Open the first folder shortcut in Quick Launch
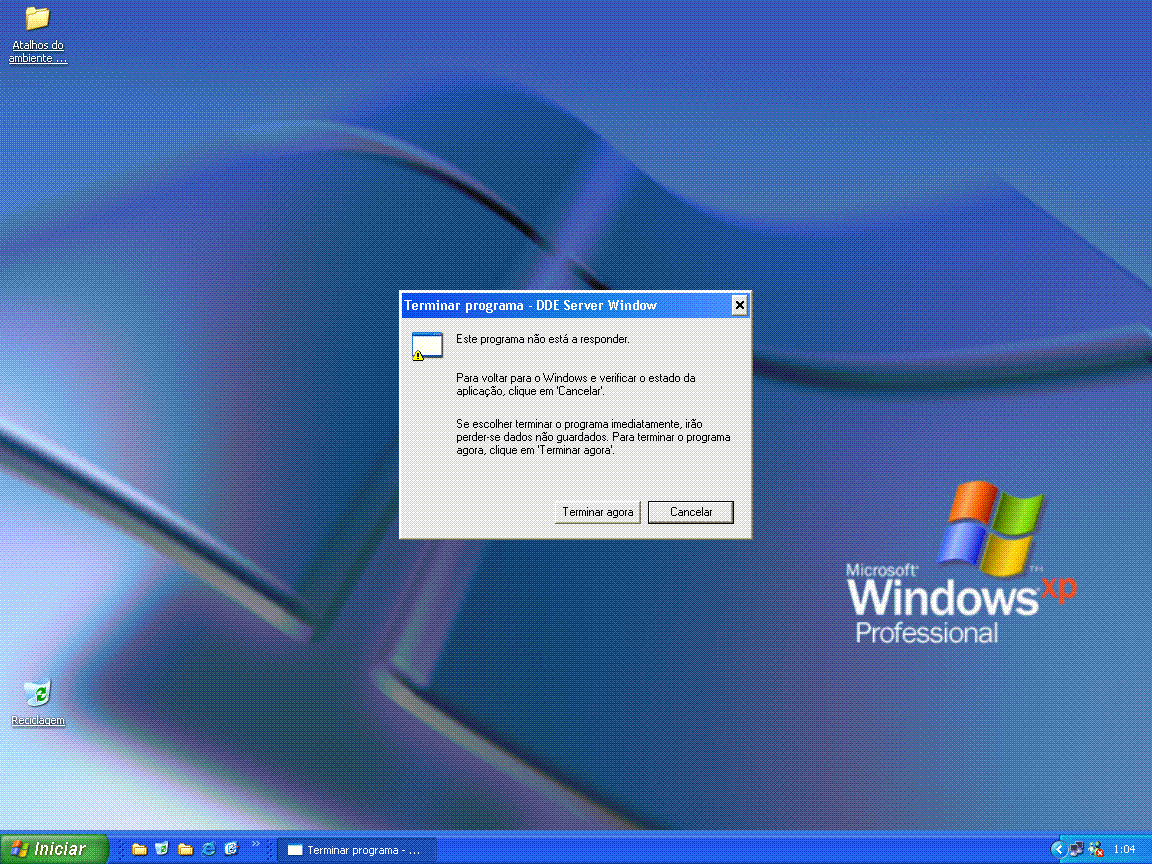This screenshot has width=1152, height=864. [x=138, y=849]
